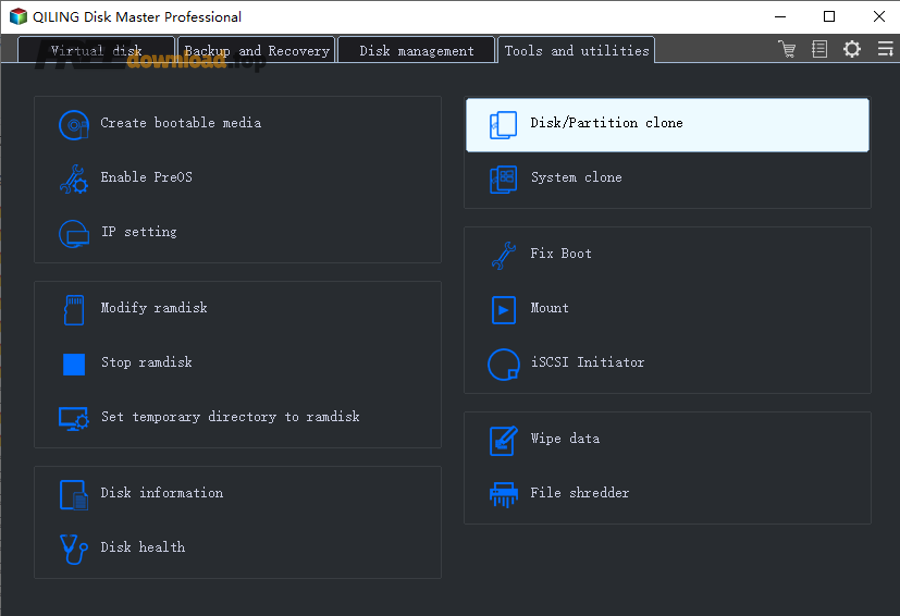Image resolution: width=900 pixels, height=616 pixels.
Task: Open the hamburger menu icon
Action: (885, 49)
